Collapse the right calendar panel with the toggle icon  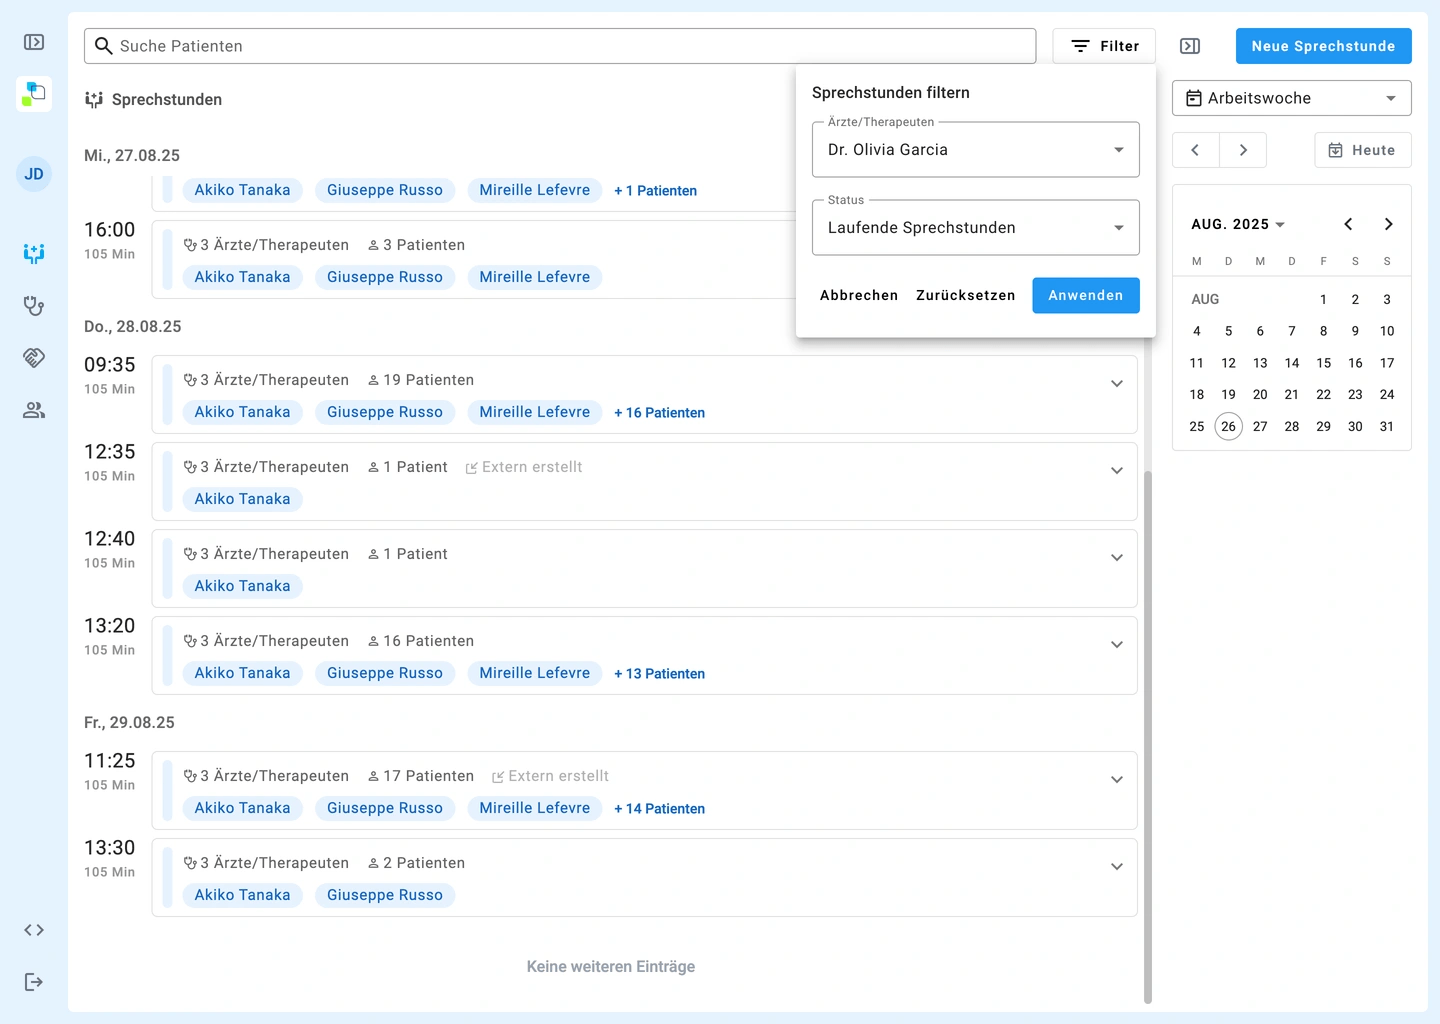pos(1189,45)
